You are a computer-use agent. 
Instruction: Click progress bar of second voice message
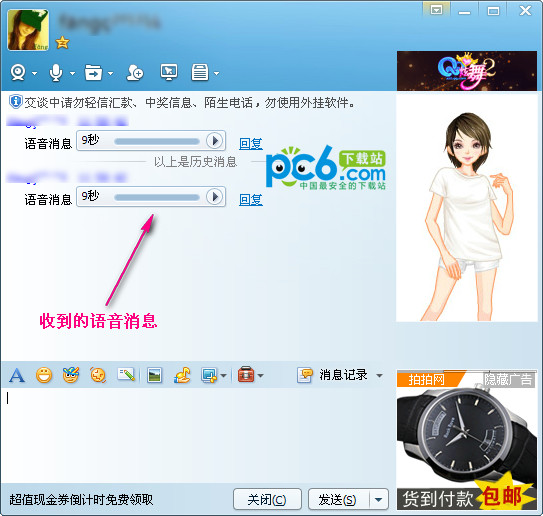[x=157, y=197]
